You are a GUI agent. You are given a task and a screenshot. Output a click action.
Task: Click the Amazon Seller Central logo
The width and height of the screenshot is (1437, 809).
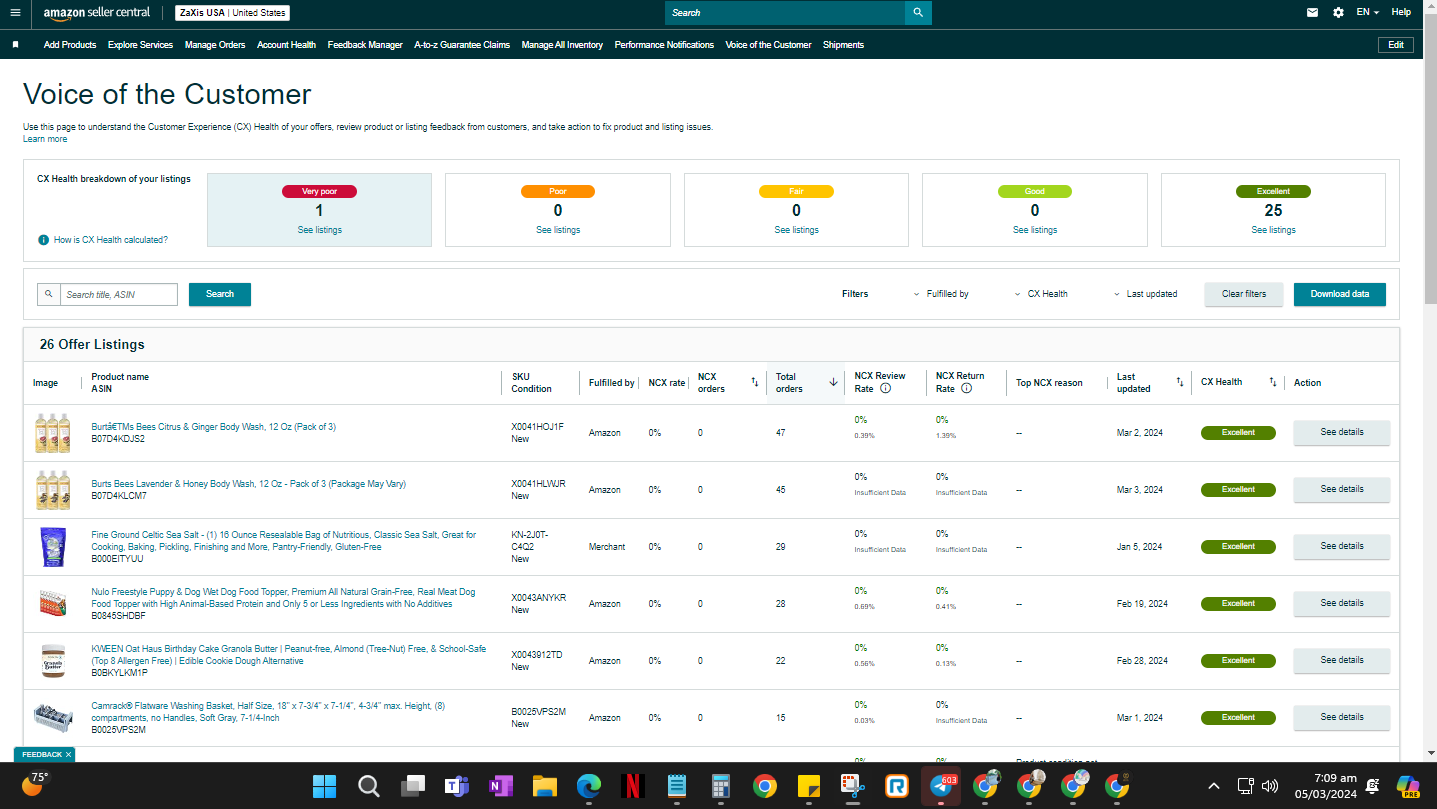(x=97, y=13)
